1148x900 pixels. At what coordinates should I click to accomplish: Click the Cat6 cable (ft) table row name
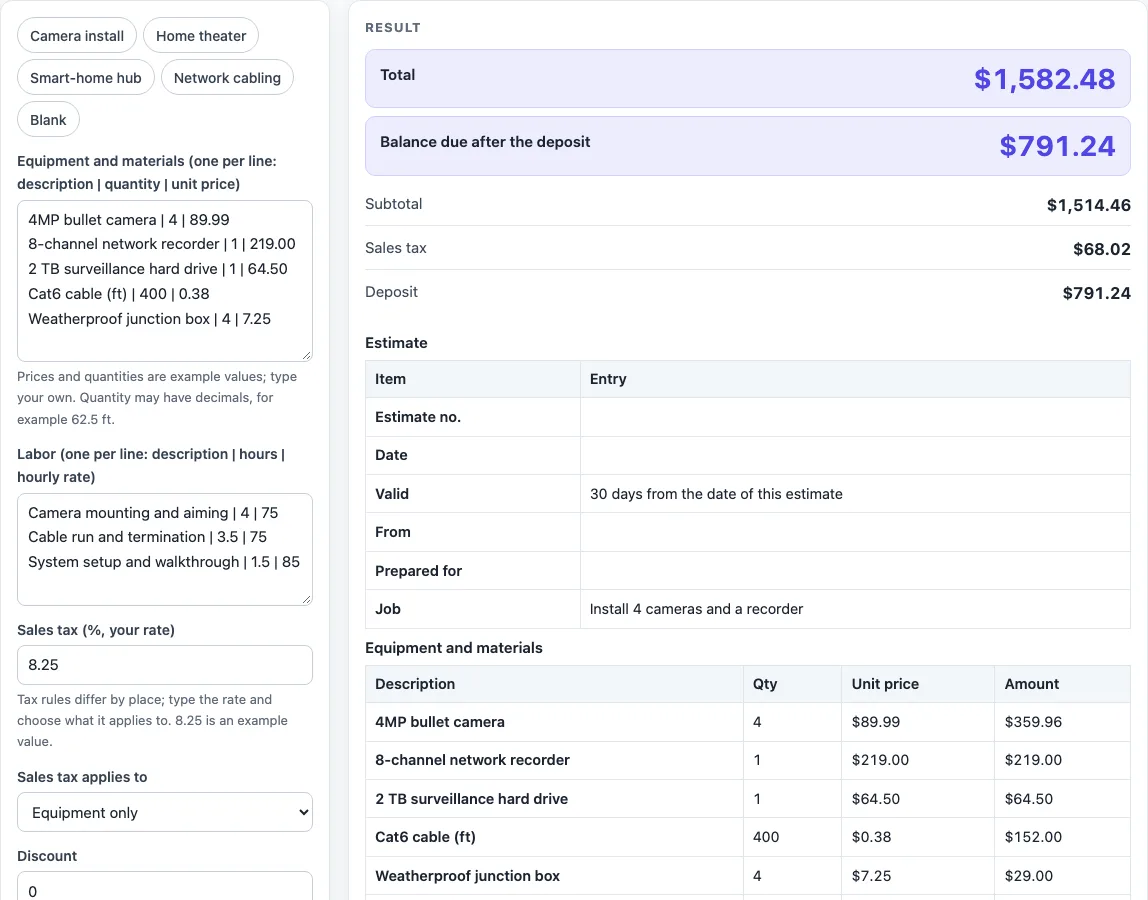coord(425,837)
